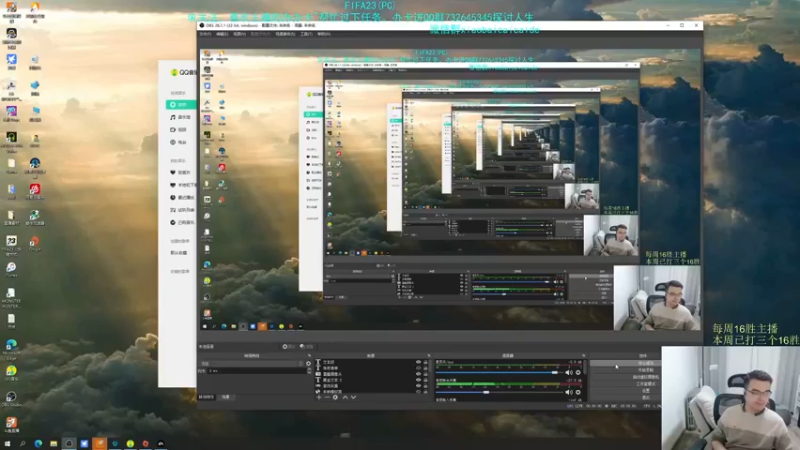
Task: Click the start recording button in controls
Action: pyautogui.click(x=626, y=370)
